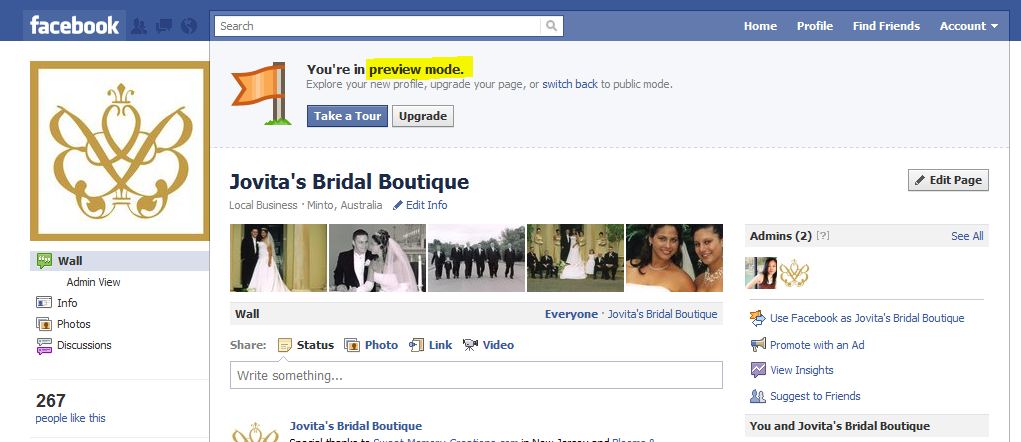
Task: Choose Link share option text
Action: coord(440,345)
